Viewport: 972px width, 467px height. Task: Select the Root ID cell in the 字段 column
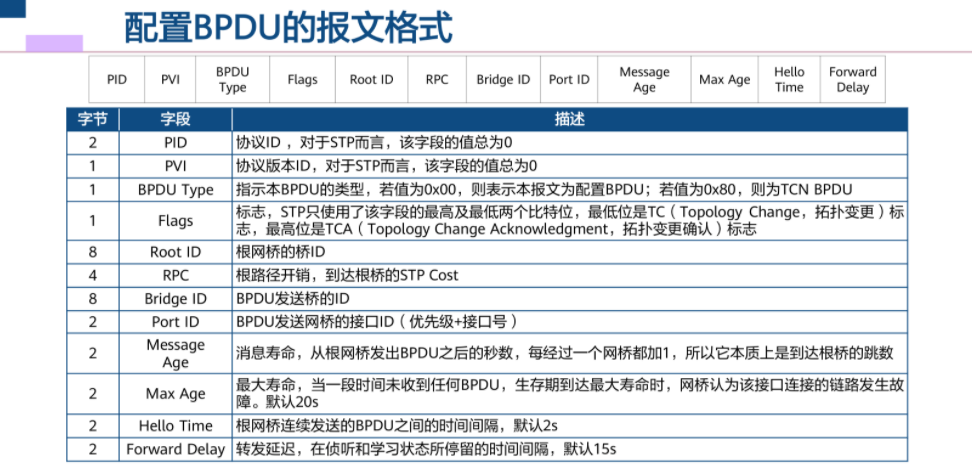pos(175,252)
